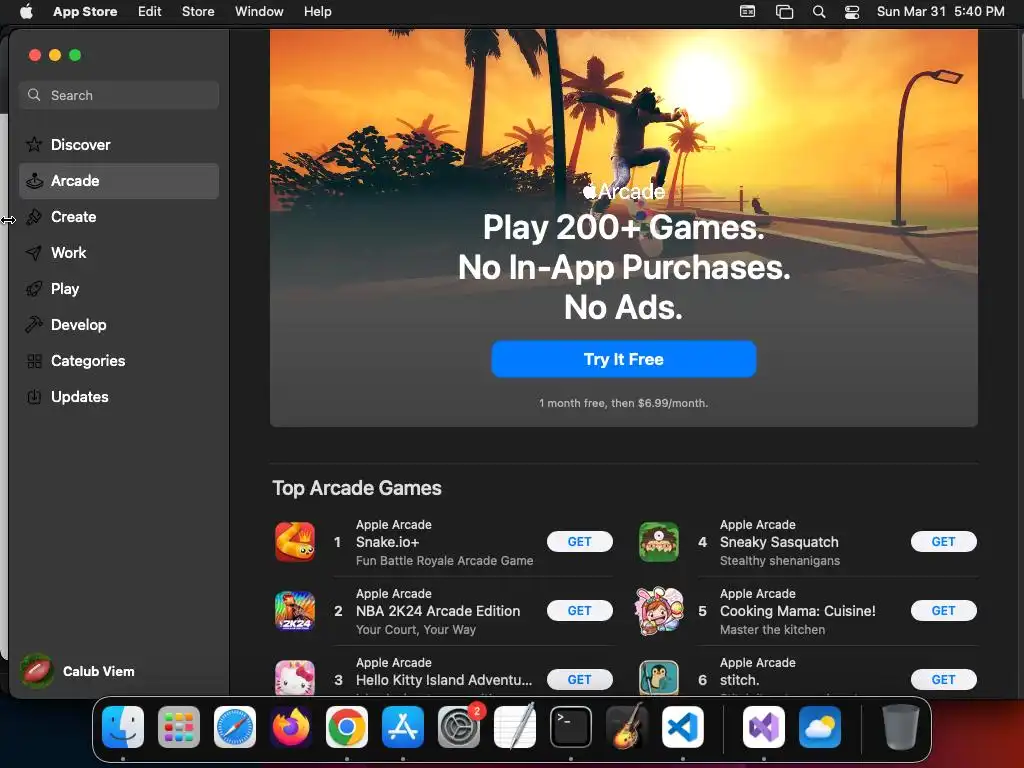Launch Safari from the Dock
The width and height of the screenshot is (1024, 768).
(235, 727)
